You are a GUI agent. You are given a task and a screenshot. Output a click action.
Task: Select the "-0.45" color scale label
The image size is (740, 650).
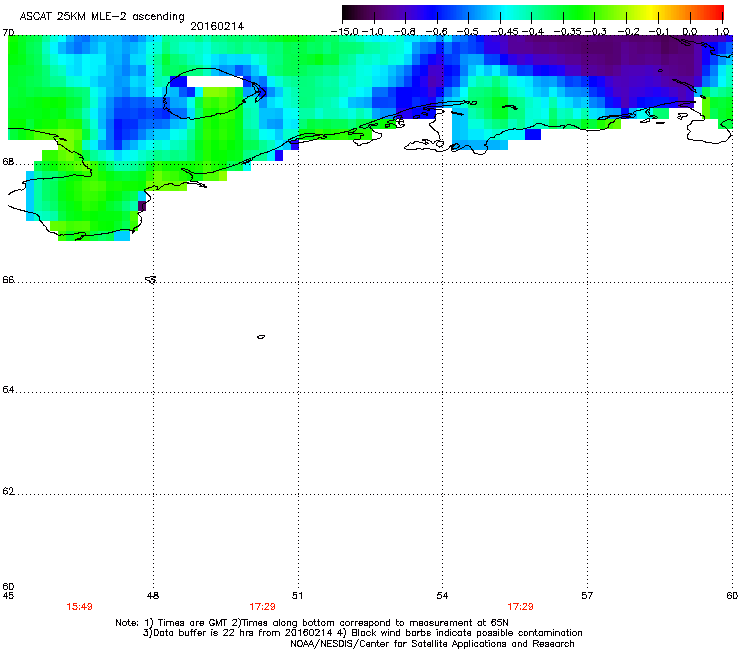505,32
